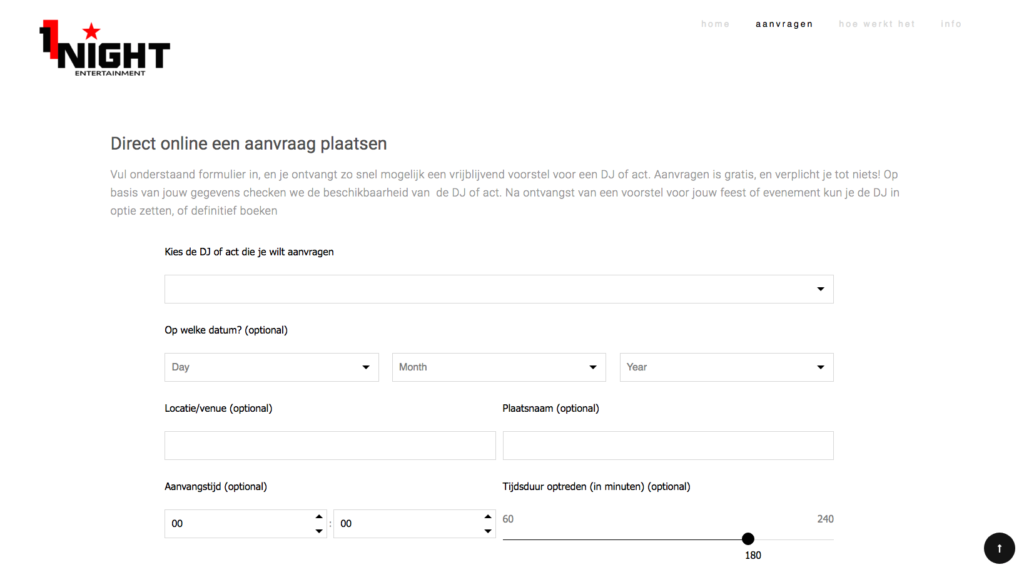Click the scroll-to-top arrow button

coord(999,548)
